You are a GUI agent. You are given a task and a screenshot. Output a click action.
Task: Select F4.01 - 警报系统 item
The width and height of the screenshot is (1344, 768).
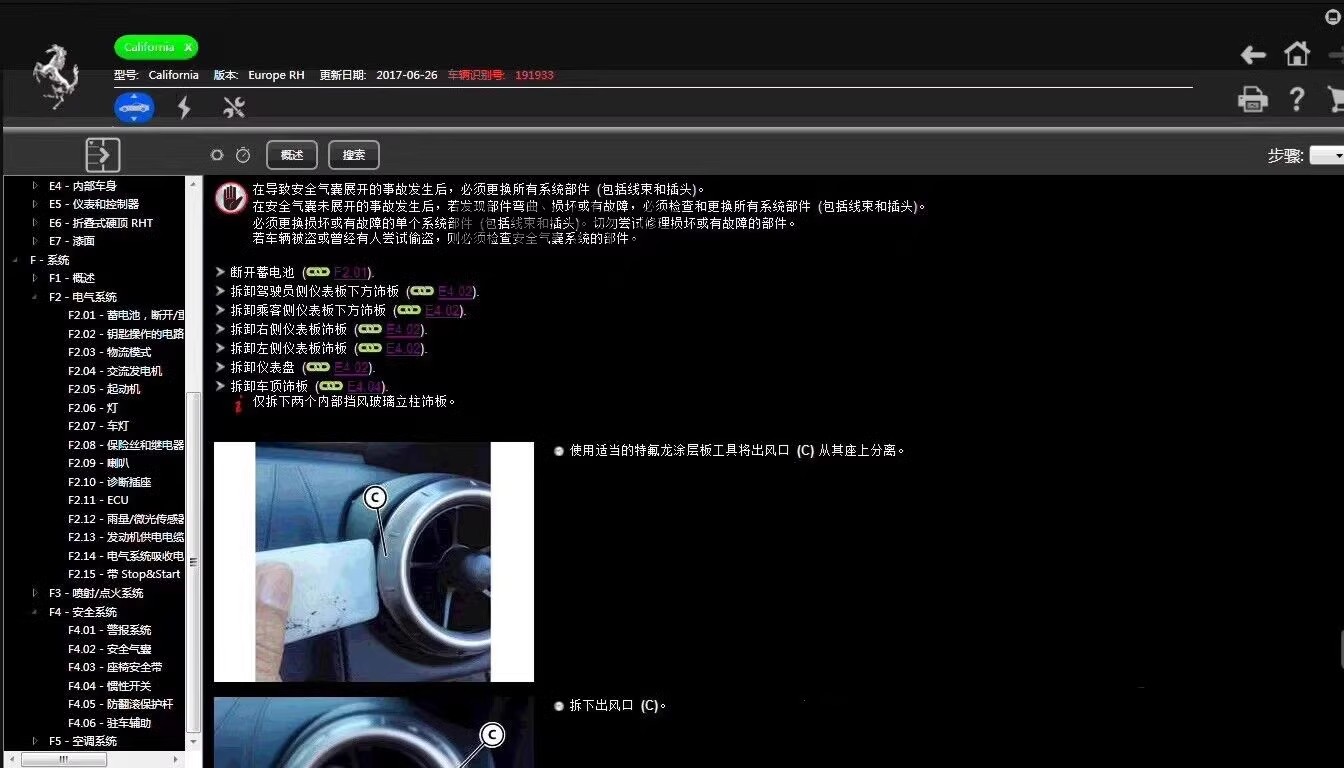click(x=110, y=630)
